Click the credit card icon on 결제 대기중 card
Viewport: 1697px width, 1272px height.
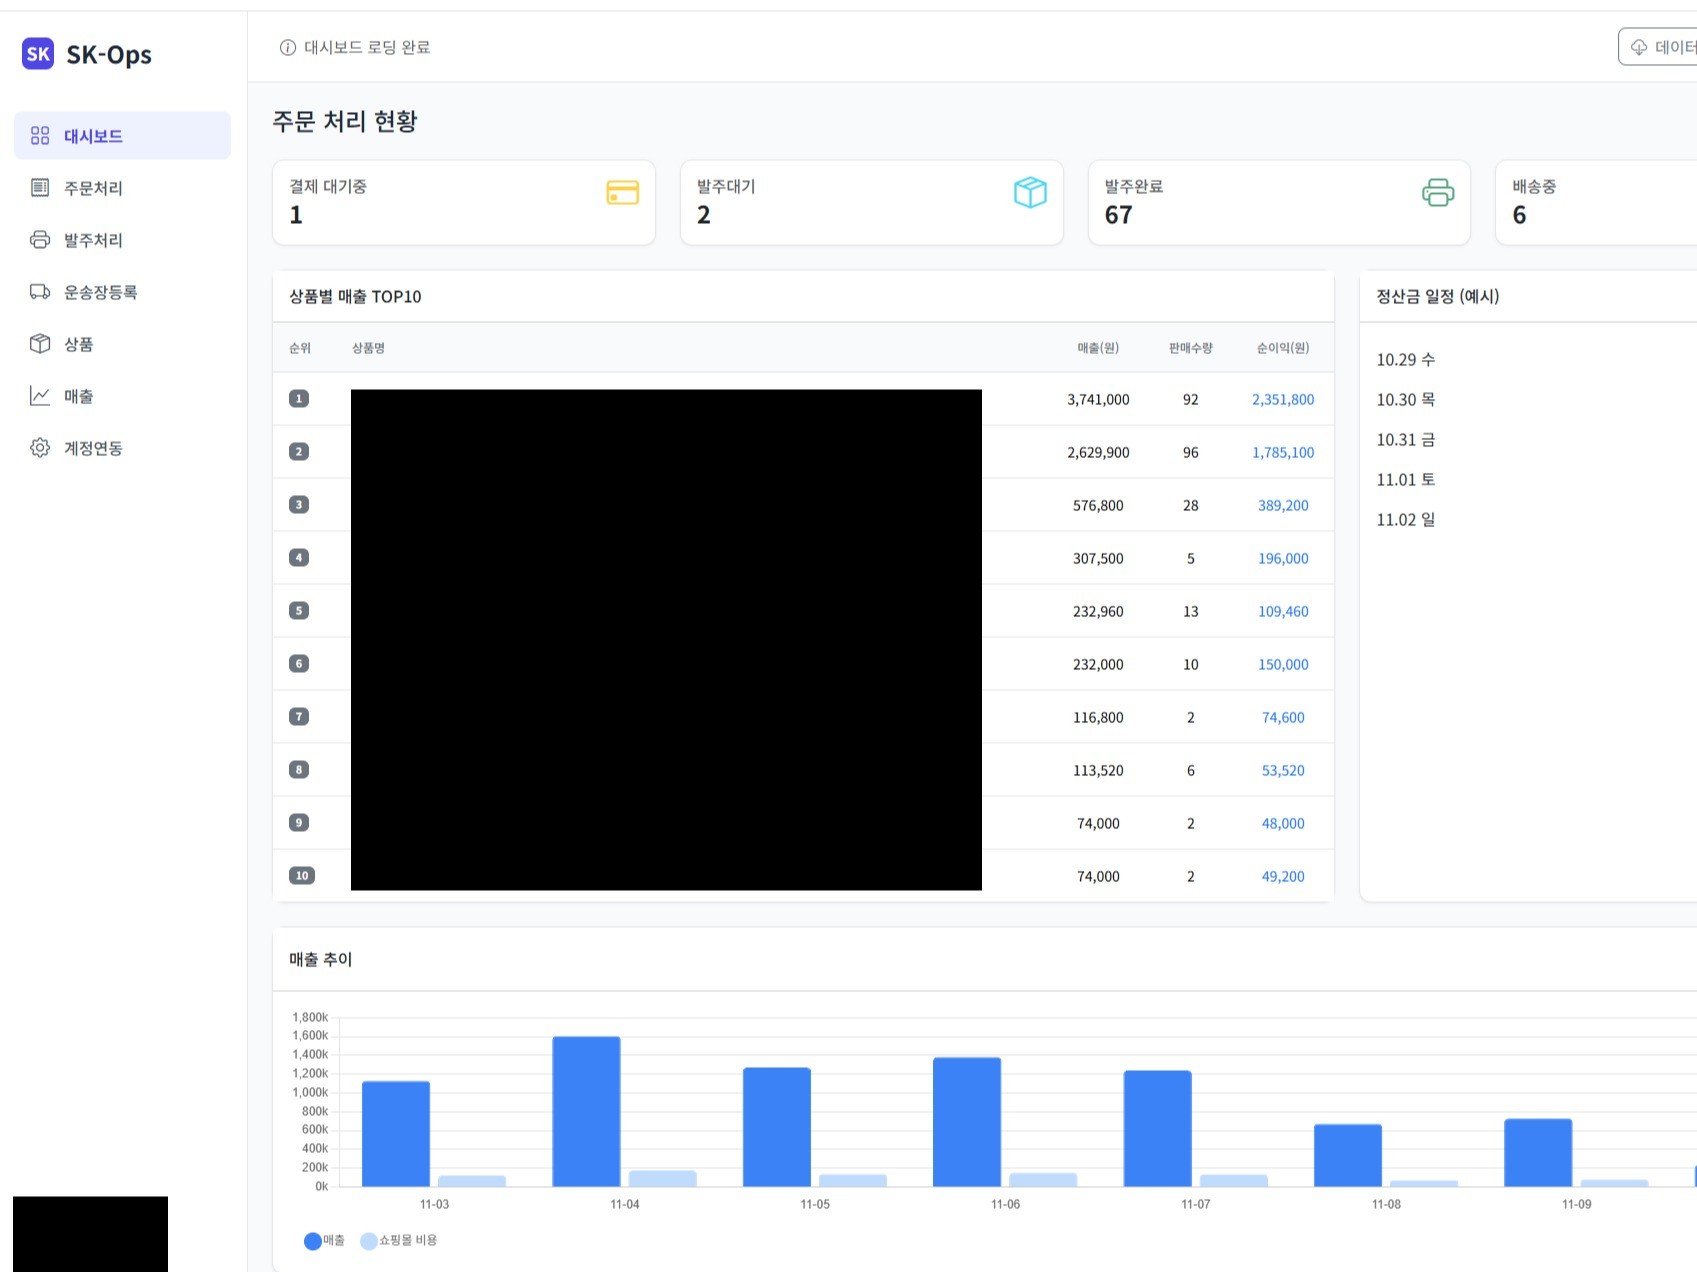coord(622,192)
